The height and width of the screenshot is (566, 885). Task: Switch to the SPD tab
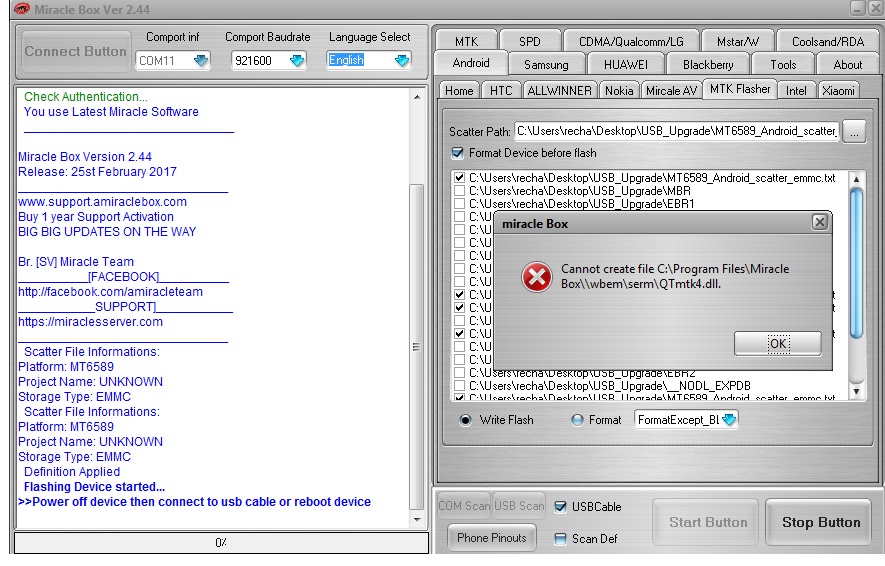[529, 42]
